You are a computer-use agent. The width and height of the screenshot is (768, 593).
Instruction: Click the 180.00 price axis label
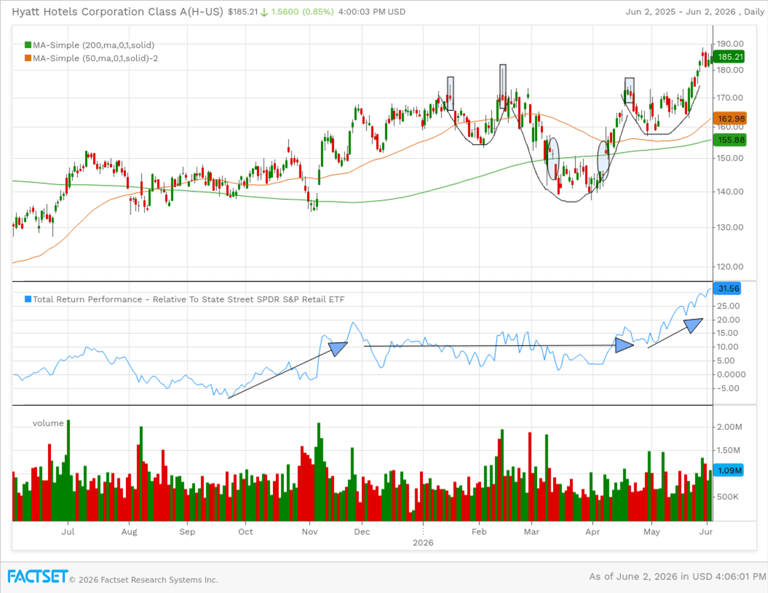tap(730, 70)
